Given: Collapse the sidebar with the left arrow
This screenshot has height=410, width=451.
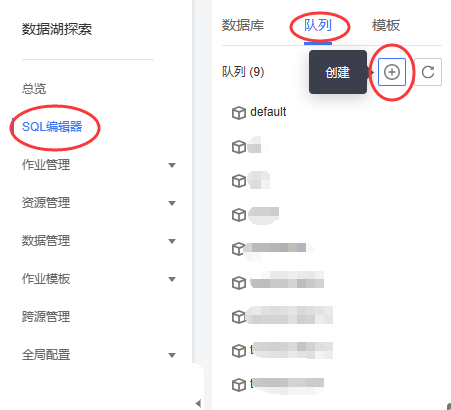Looking at the screenshot, I should (x=198, y=403).
